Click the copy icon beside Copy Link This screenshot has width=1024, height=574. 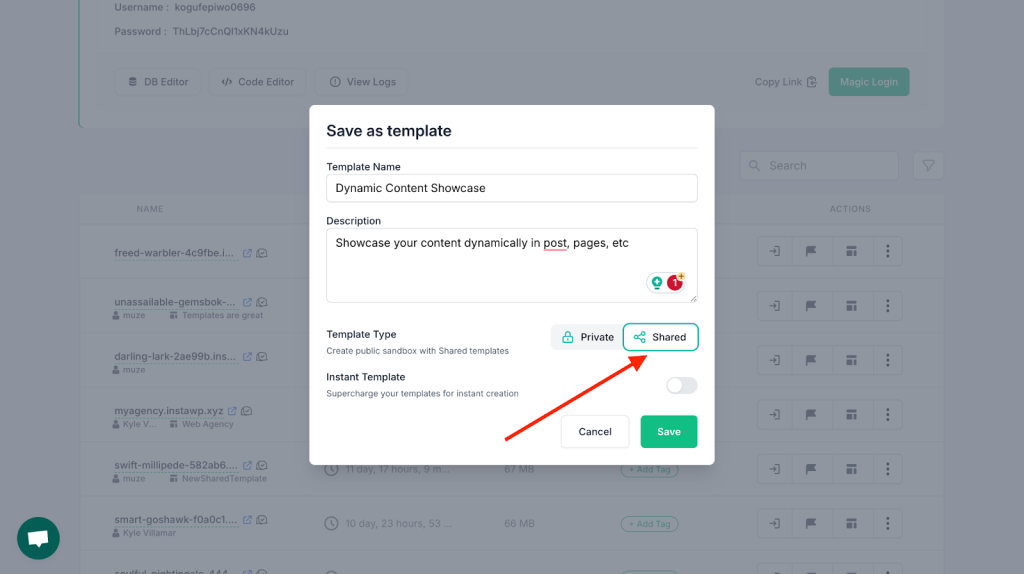pyautogui.click(x=812, y=82)
